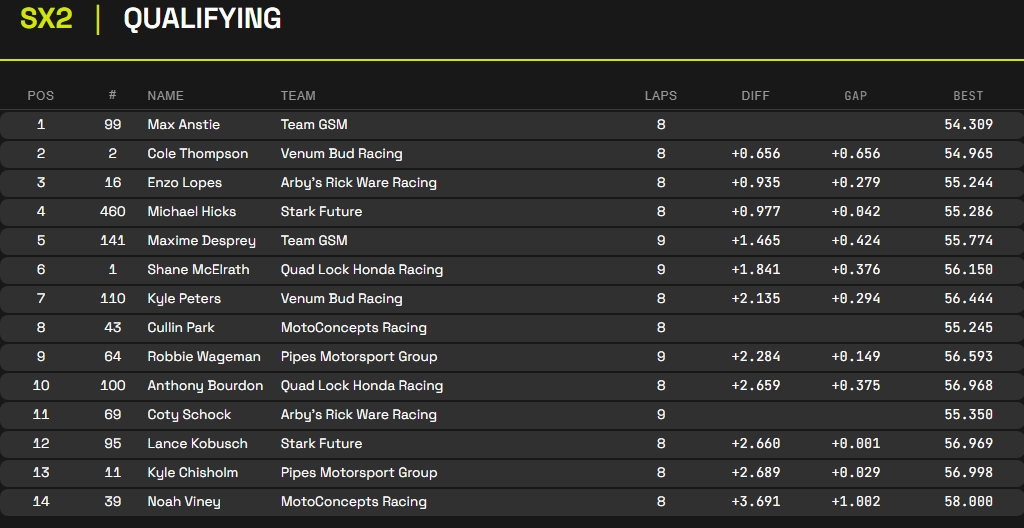Click Enzo Lopes rider name
Viewport: 1024px width, 528px height.
[x=184, y=183]
